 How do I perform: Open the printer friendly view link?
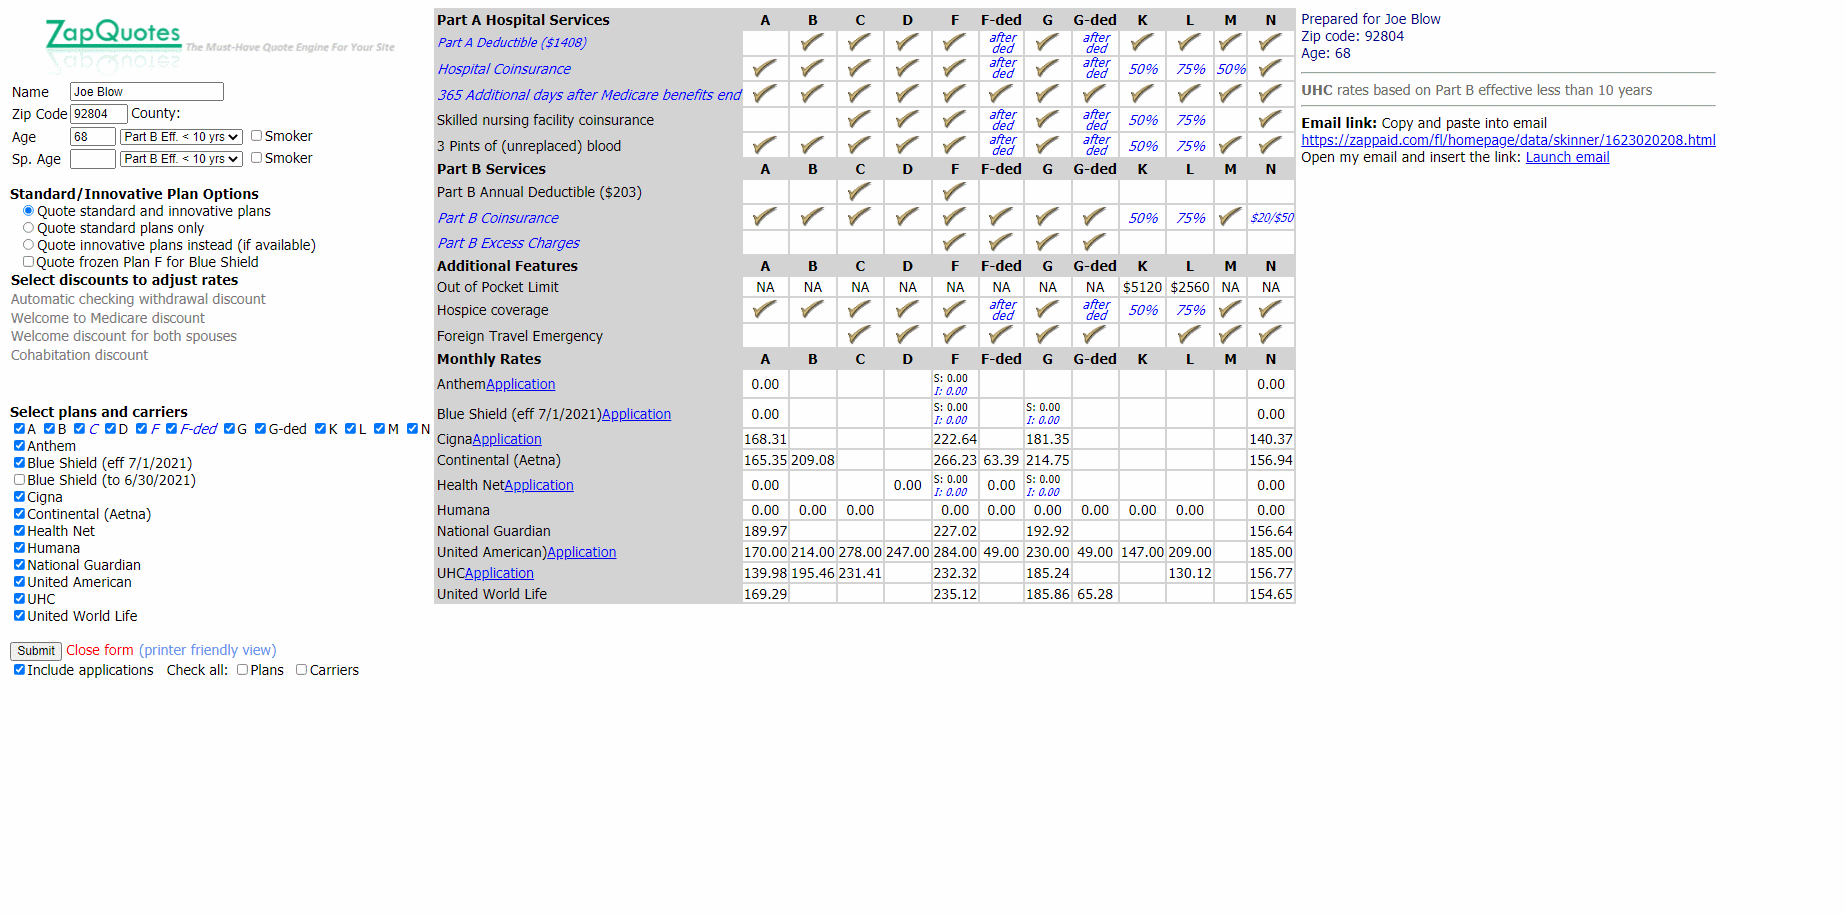[208, 650]
